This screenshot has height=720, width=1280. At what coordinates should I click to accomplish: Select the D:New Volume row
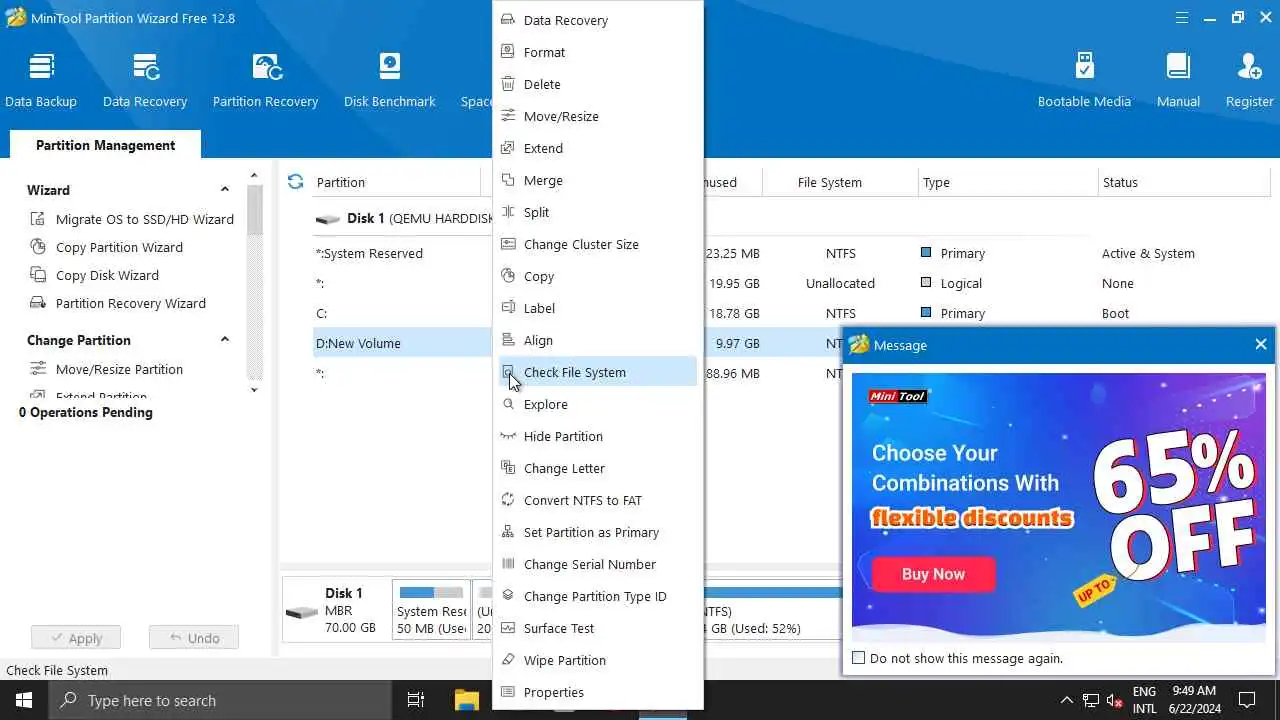[400, 343]
